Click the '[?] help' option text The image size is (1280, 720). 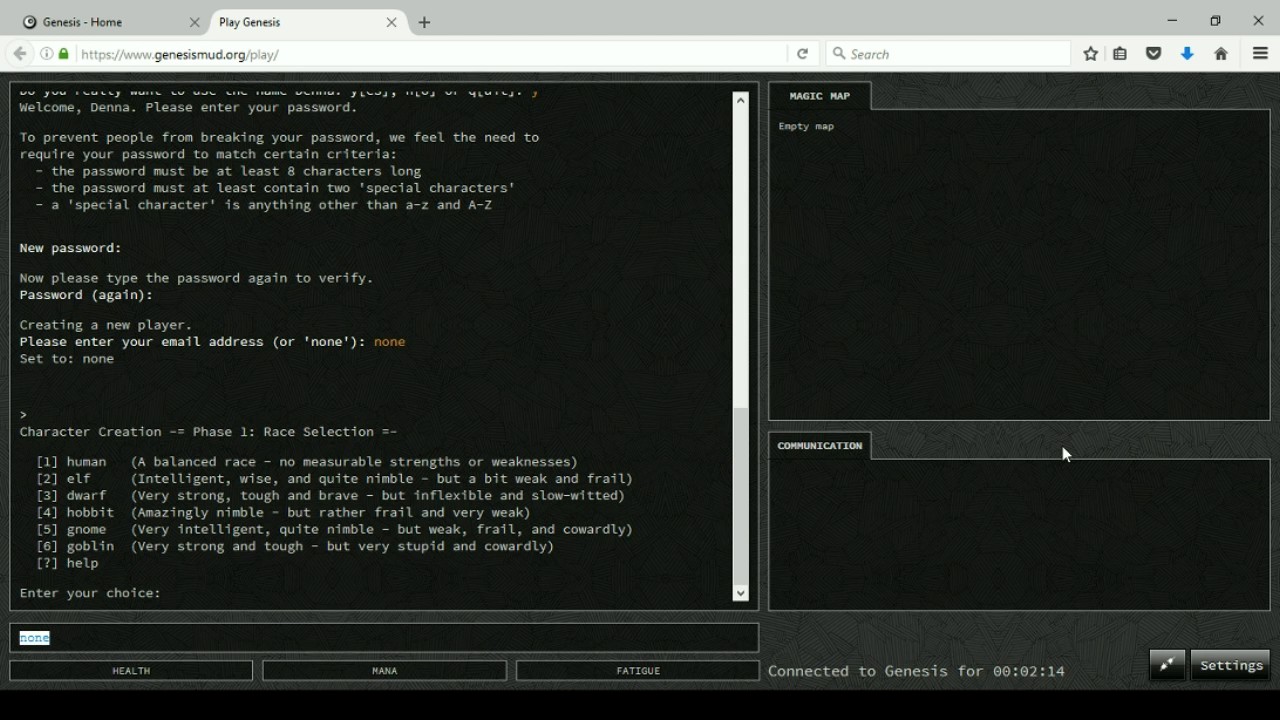point(67,564)
